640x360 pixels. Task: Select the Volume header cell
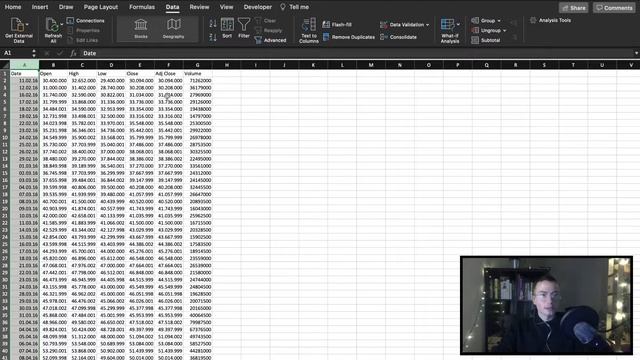(x=198, y=73)
